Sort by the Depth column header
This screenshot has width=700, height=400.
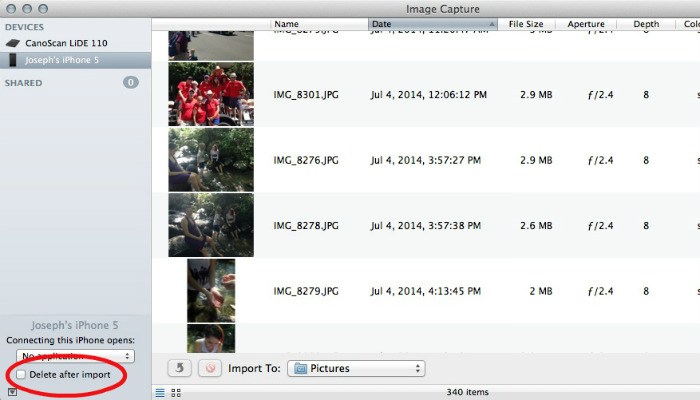[646, 24]
